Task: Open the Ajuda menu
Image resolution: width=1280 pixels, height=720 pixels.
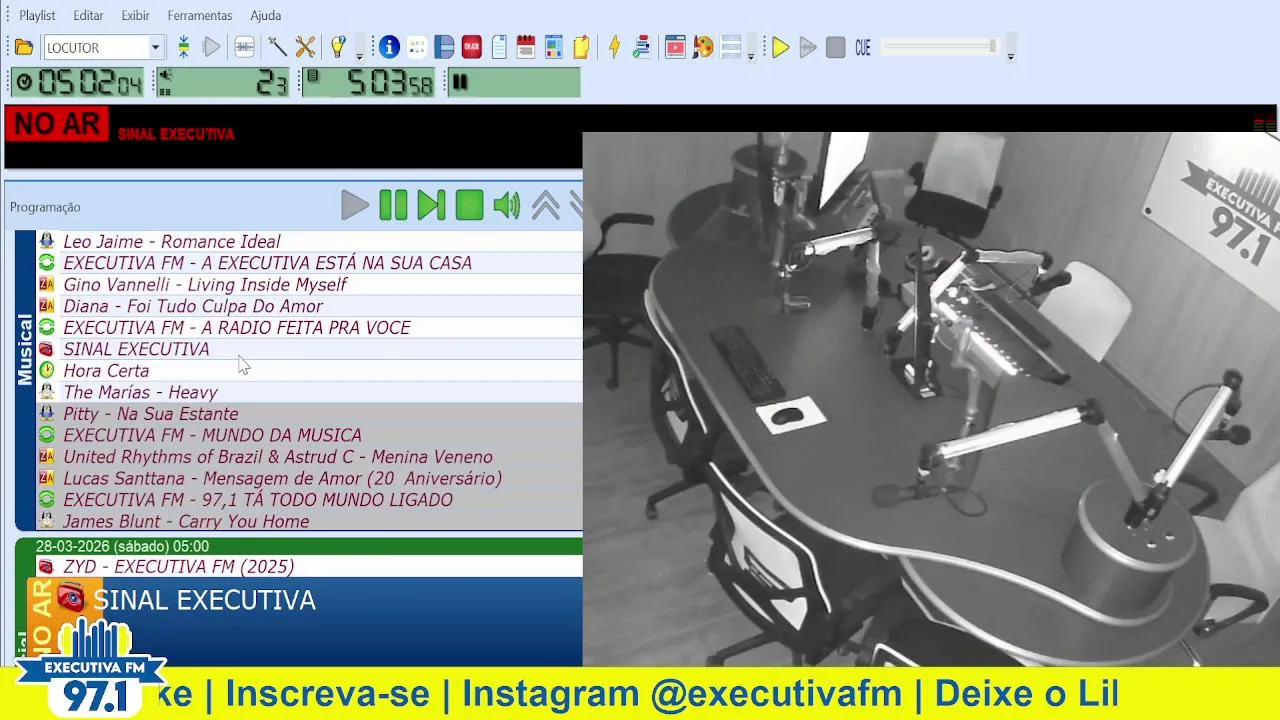Action: [265, 15]
